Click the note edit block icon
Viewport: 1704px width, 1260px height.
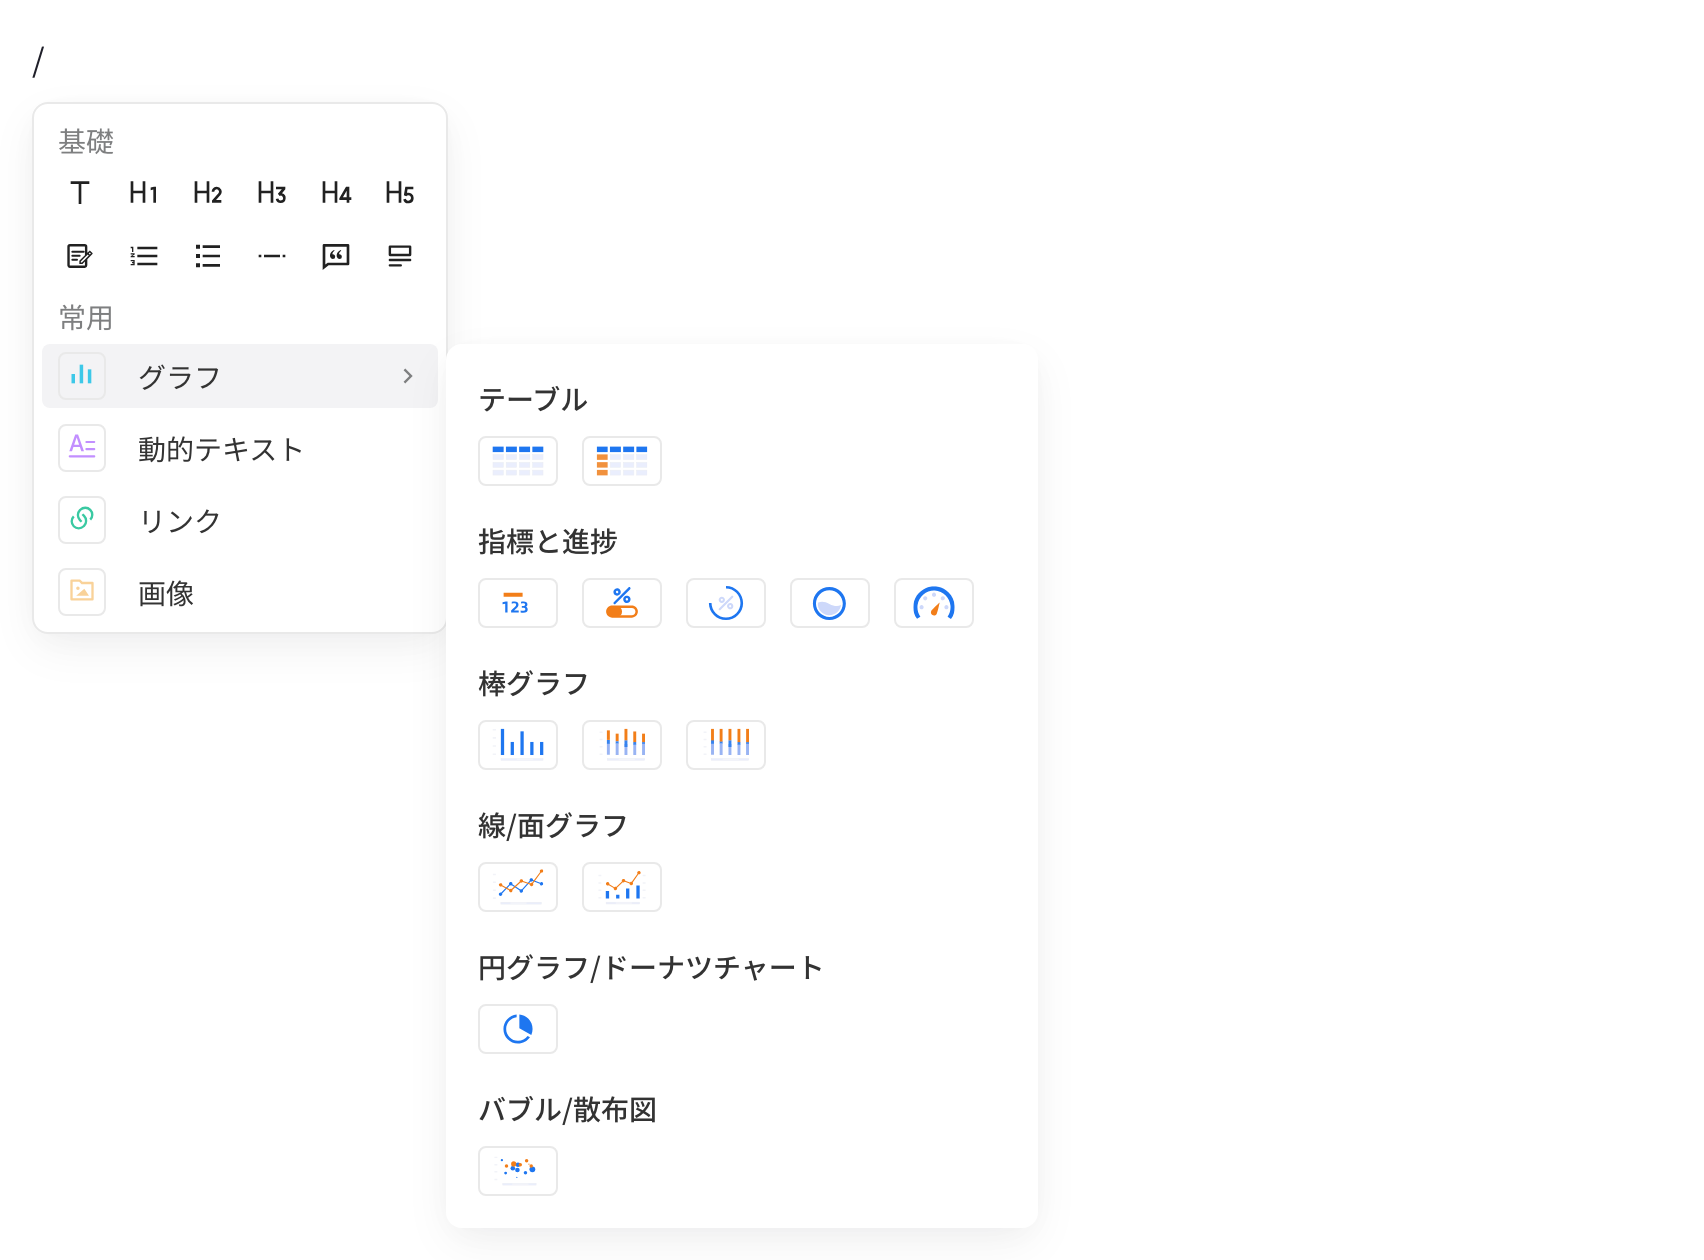pyautogui.click(x=80, y=256)
